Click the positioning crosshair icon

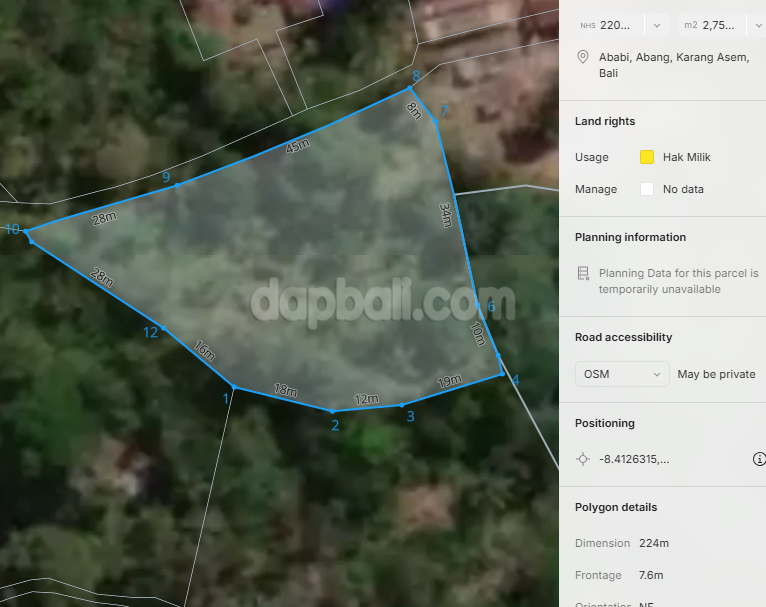coord(583,459)
